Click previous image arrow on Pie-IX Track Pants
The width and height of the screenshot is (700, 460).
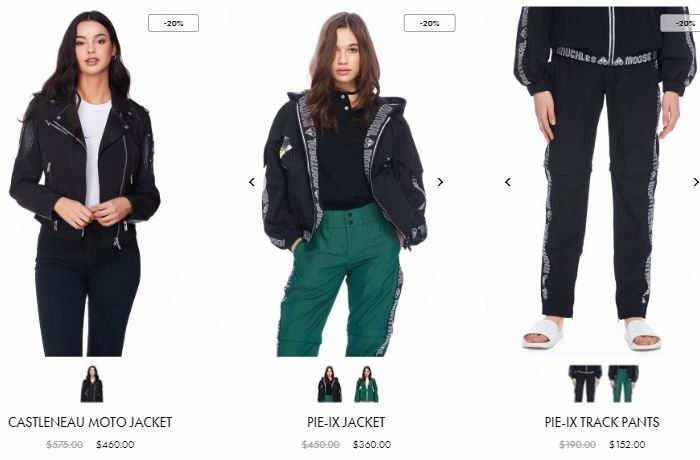[x=508, y=182]
